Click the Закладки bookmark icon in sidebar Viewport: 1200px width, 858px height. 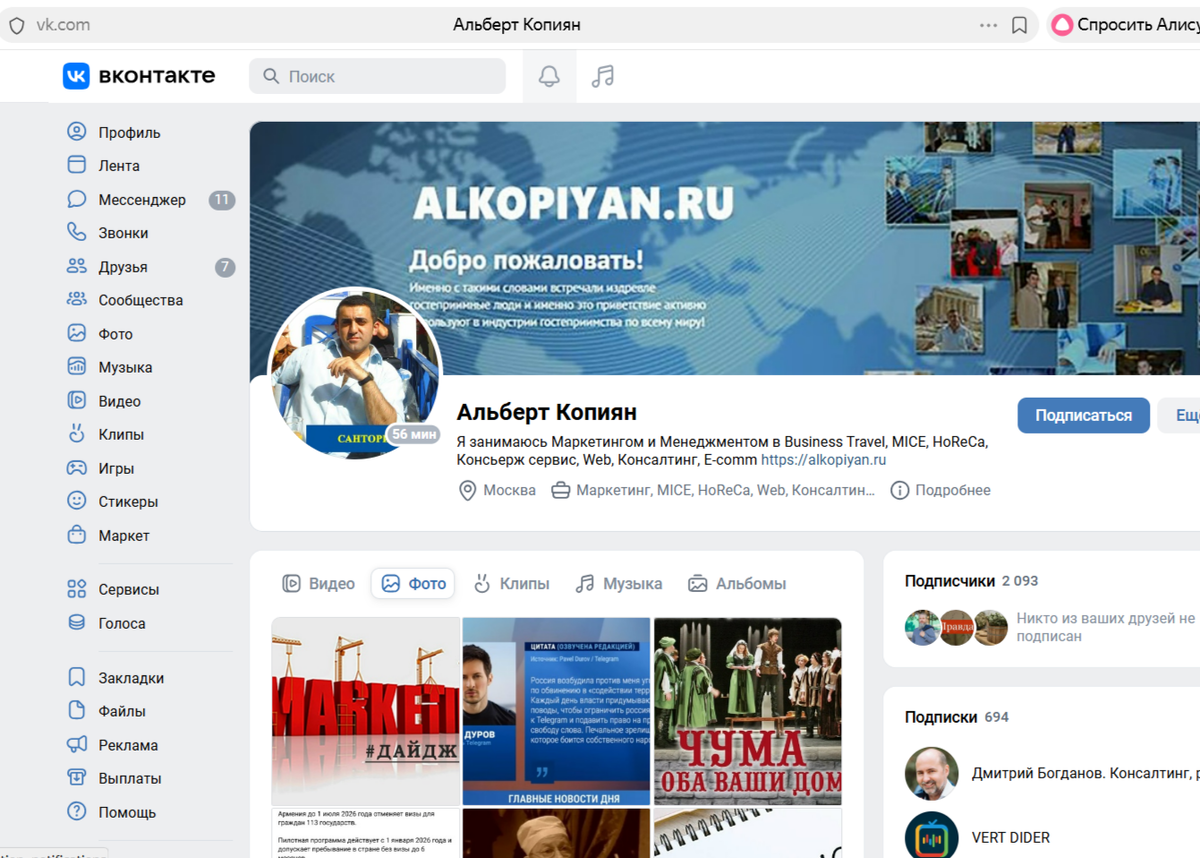[77, 678]
